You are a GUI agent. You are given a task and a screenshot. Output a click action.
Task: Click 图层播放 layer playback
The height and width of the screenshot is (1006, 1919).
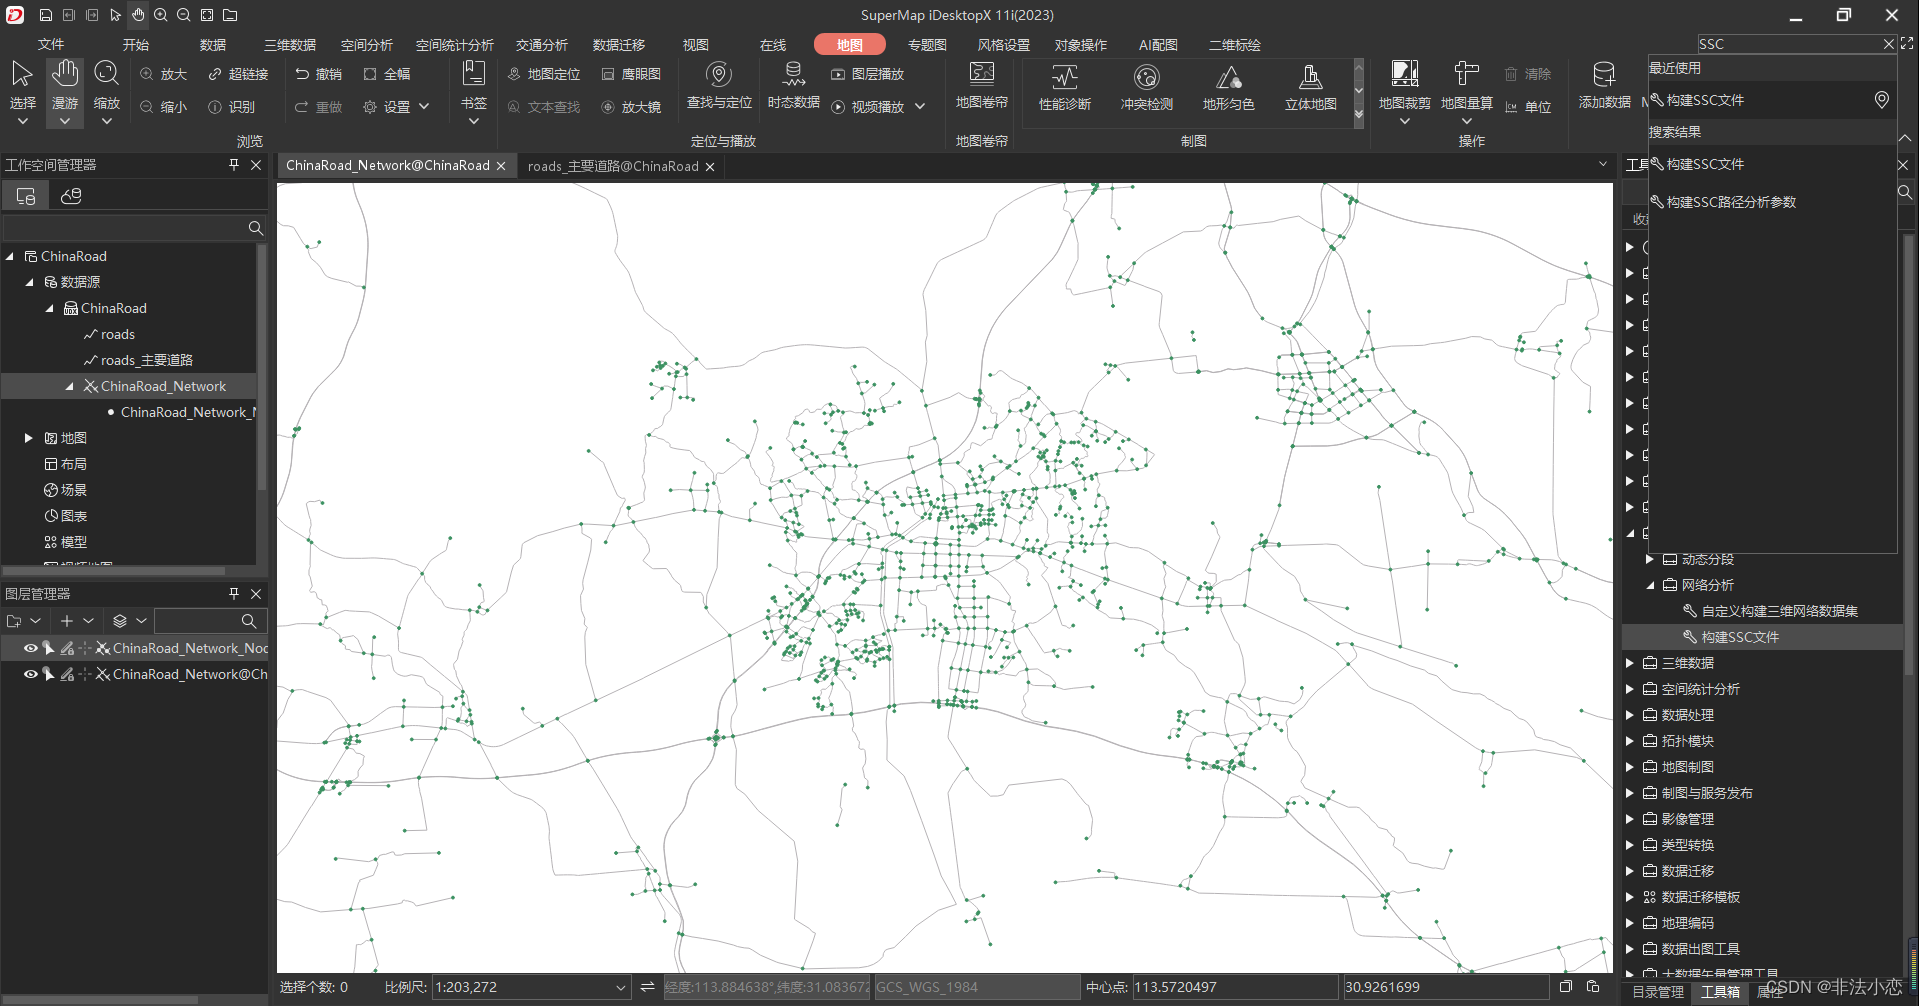click(867, 74)
